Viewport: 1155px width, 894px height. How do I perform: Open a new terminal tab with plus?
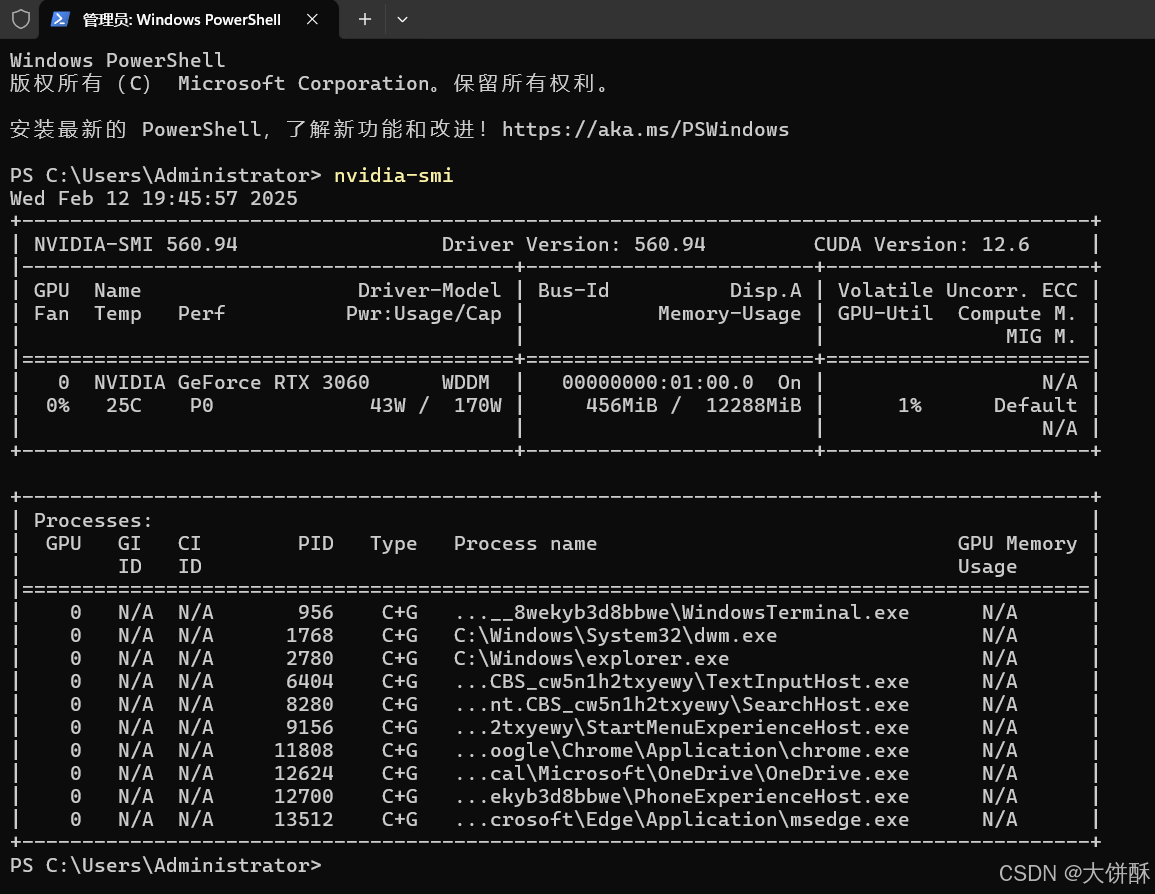click(x=365, y=19)
